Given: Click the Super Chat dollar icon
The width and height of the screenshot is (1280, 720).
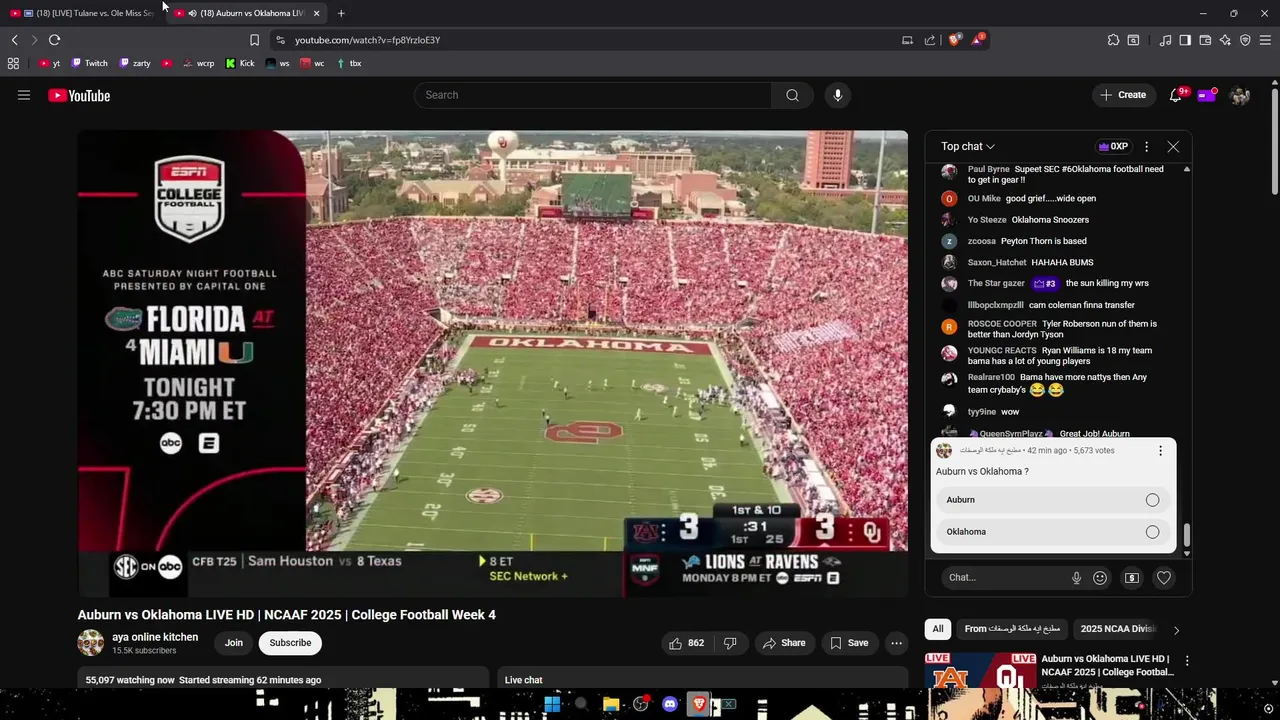Looking at the screenshot, I should (1132, 577).
